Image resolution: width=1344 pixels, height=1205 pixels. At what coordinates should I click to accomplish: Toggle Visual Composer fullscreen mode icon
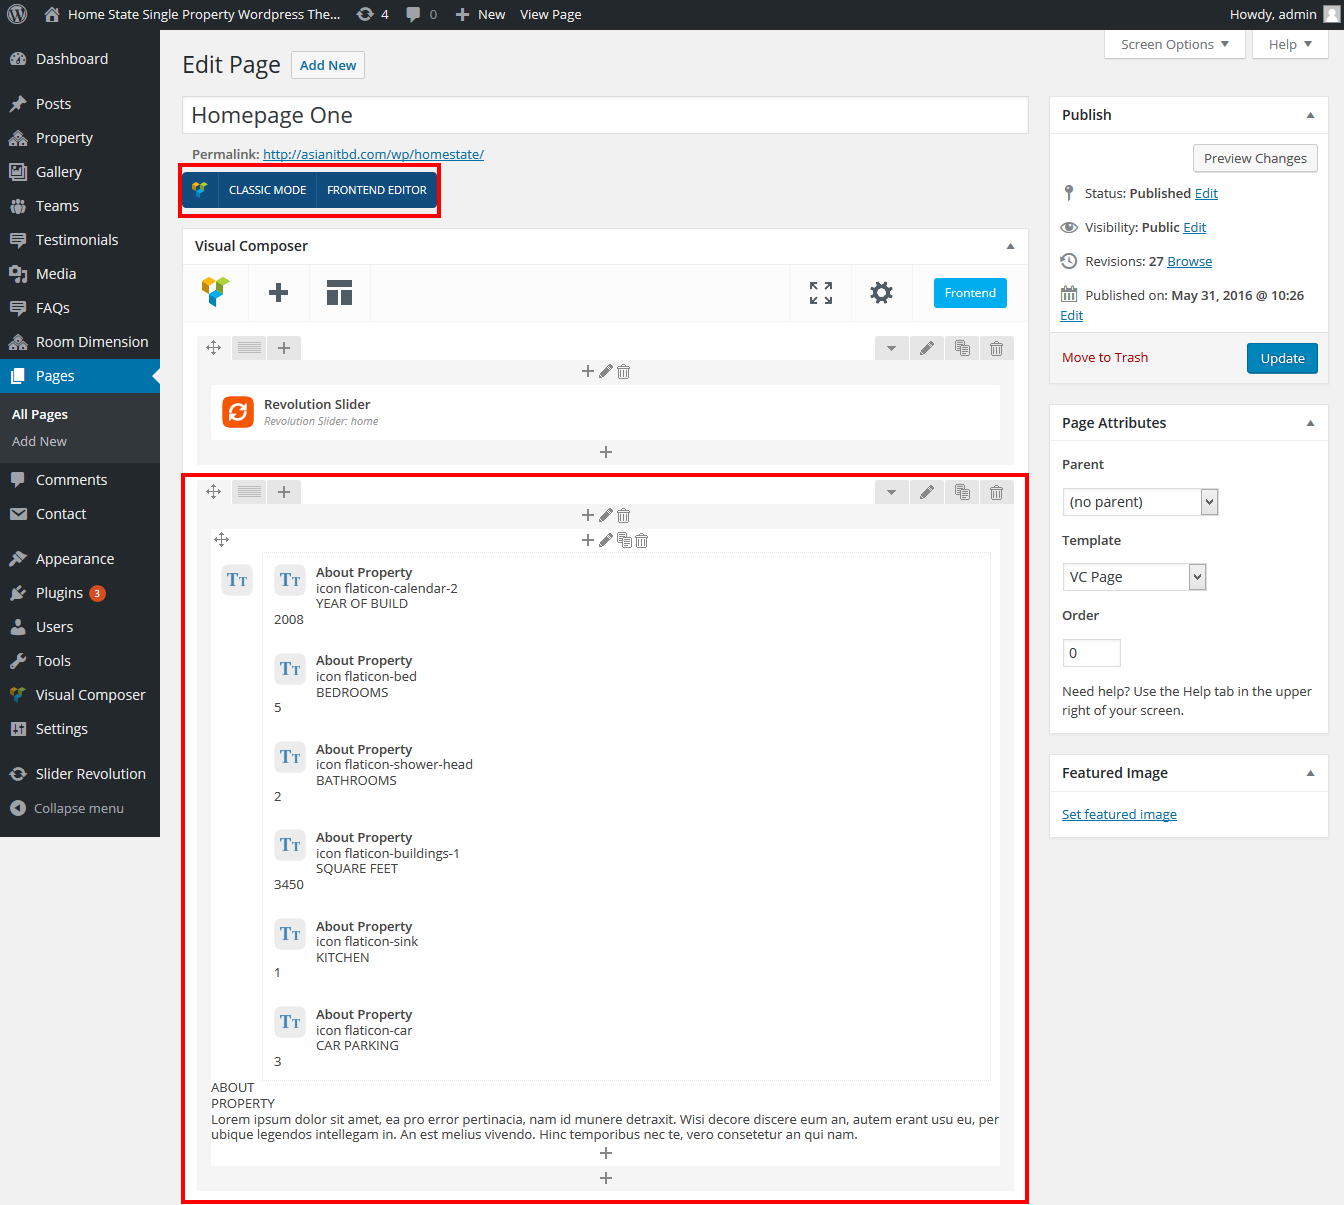[820, 293]
